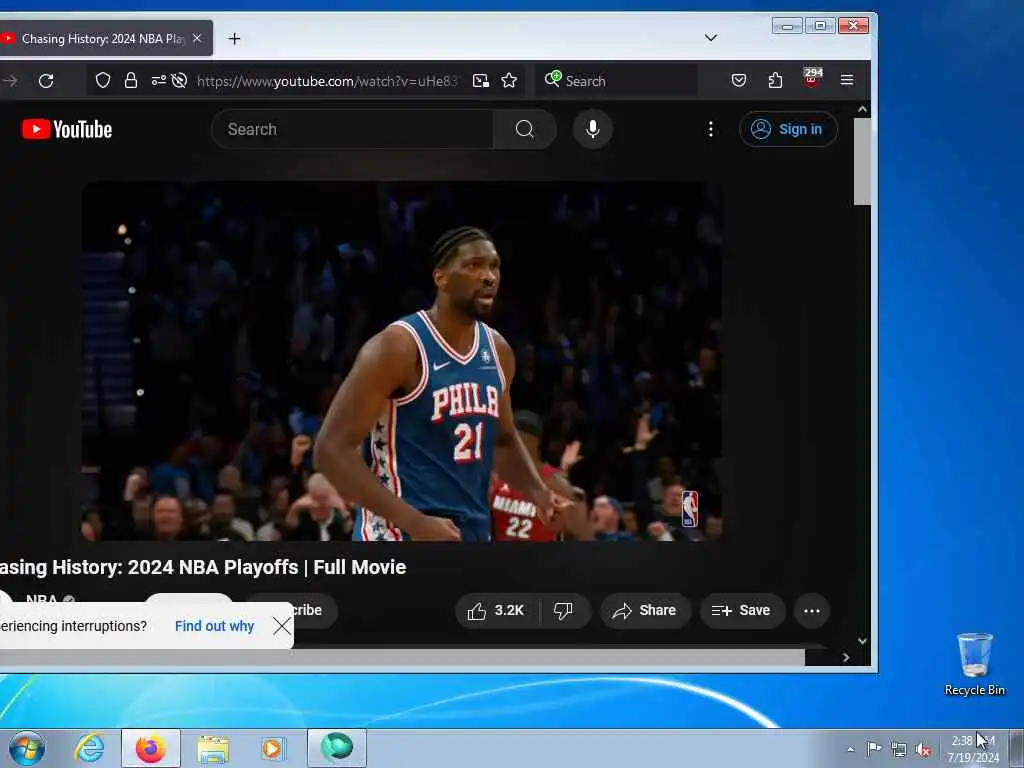The width and height of the screenshot is (1024, 768).
Task: Click the YouTube Search field
Action: point(353,129)
